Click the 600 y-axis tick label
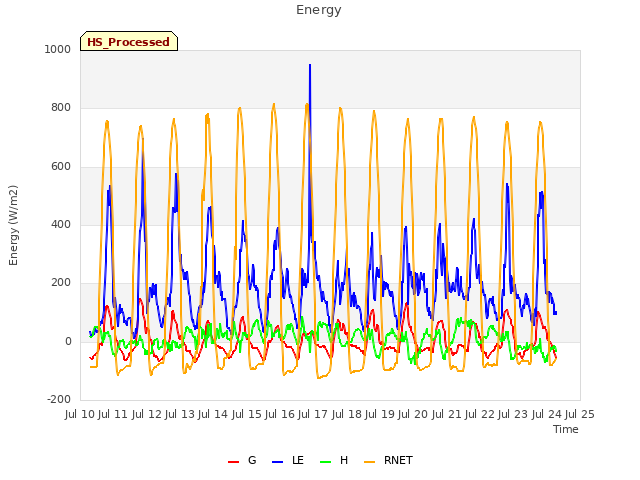 click(61, 167)
